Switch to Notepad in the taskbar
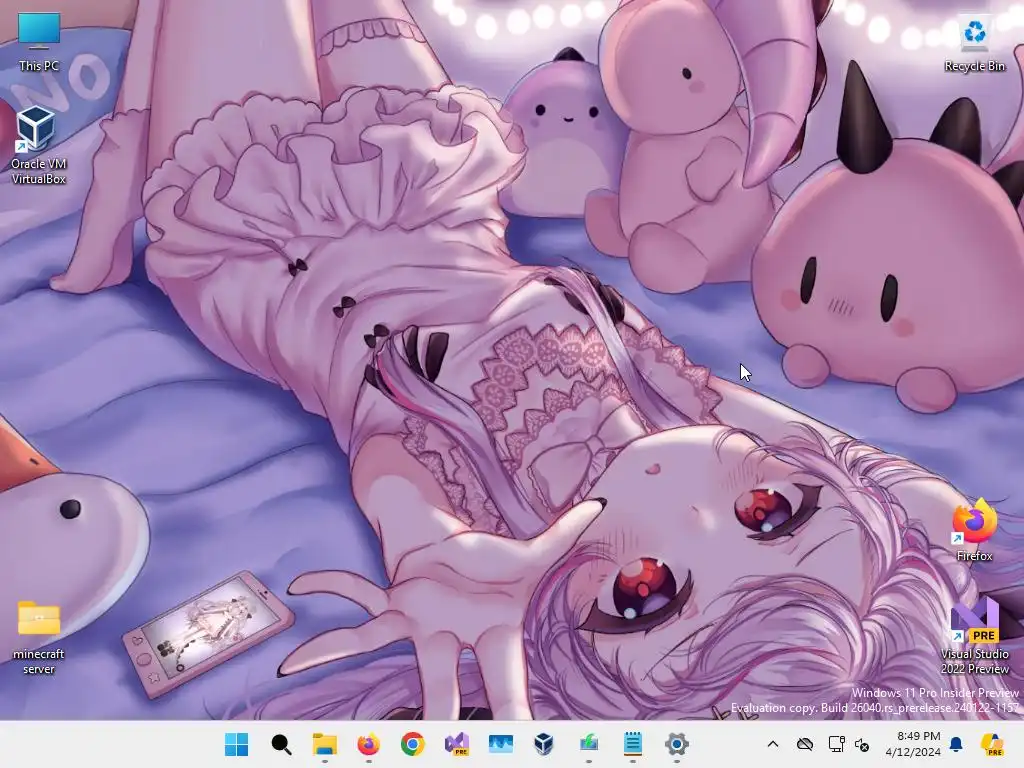The image size is (1024, 768). [x=633, y=744]
